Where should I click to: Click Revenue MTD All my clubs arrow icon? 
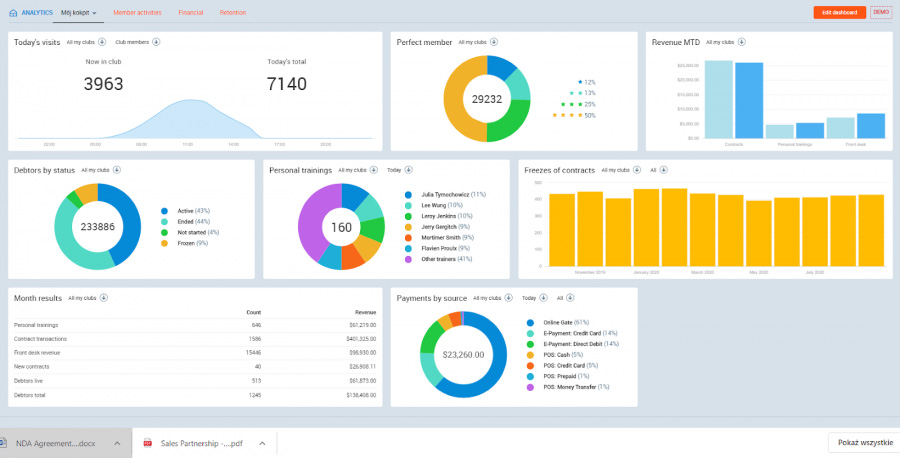click(x=742, y=41)
